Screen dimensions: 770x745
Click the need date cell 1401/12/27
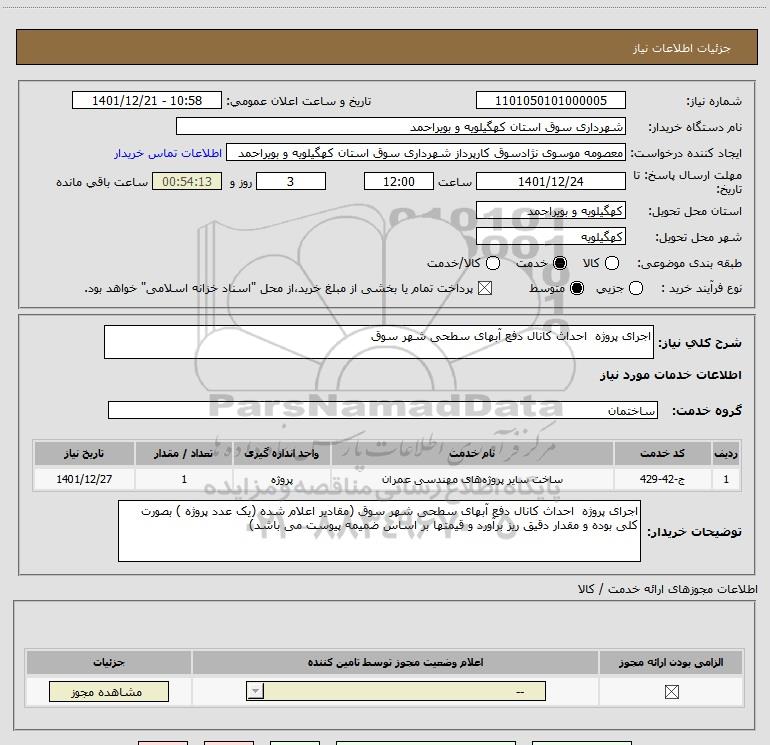click(84, 479)
